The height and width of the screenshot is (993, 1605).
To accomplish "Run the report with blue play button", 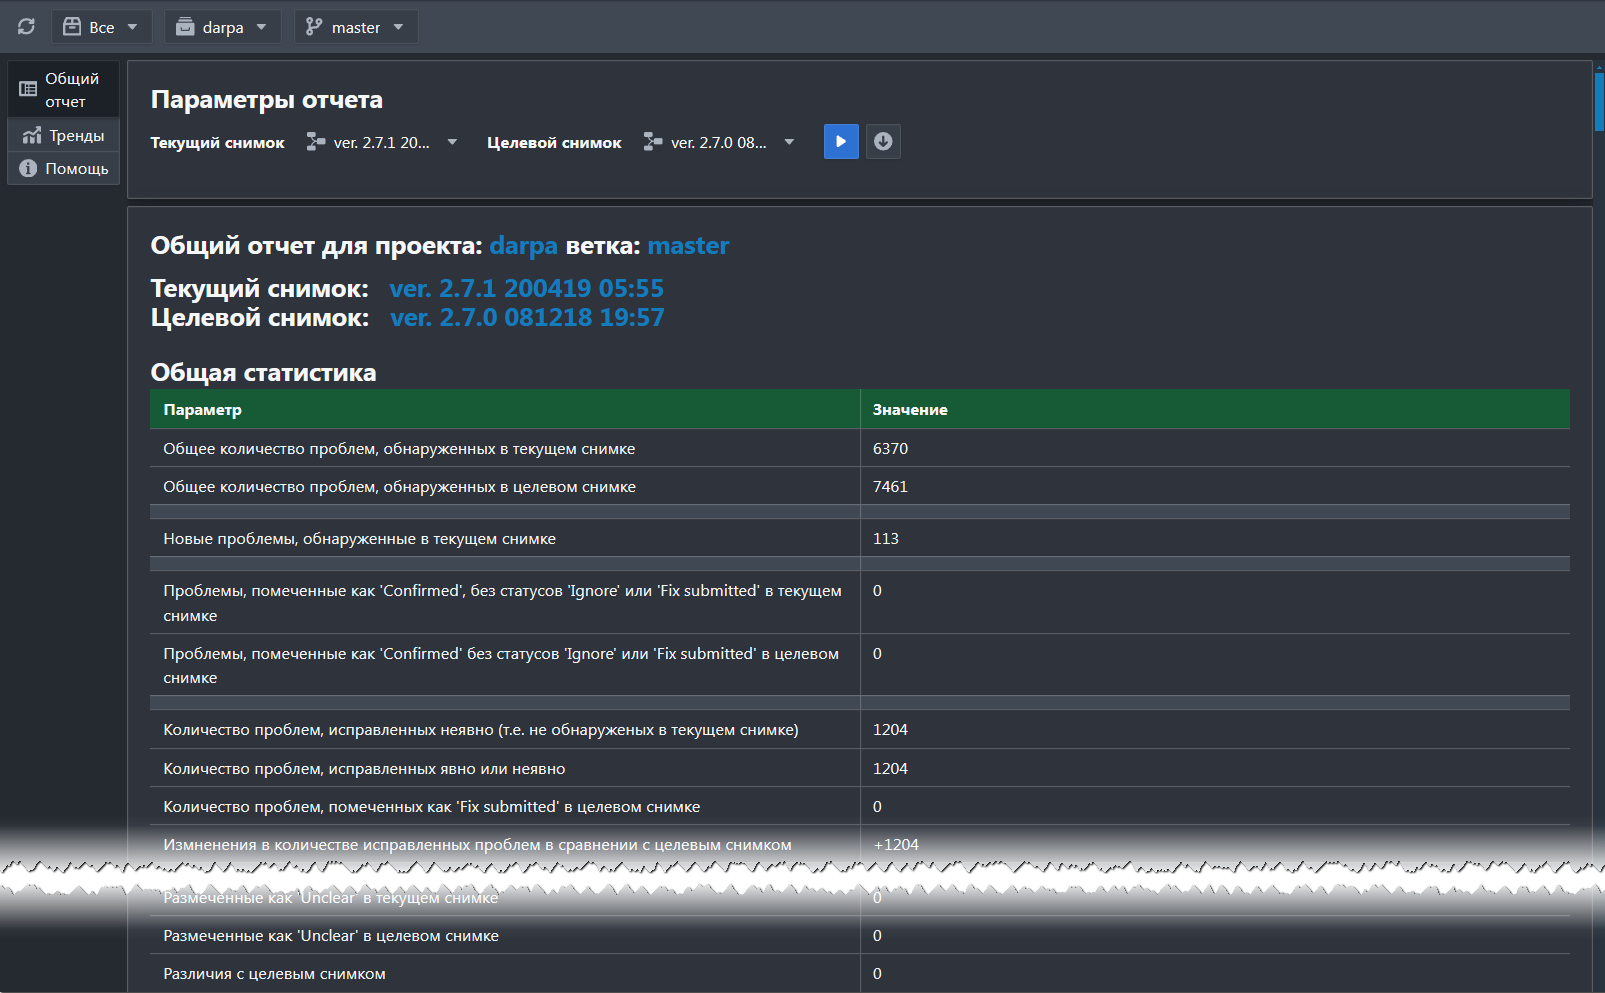I will click(841, 142).
